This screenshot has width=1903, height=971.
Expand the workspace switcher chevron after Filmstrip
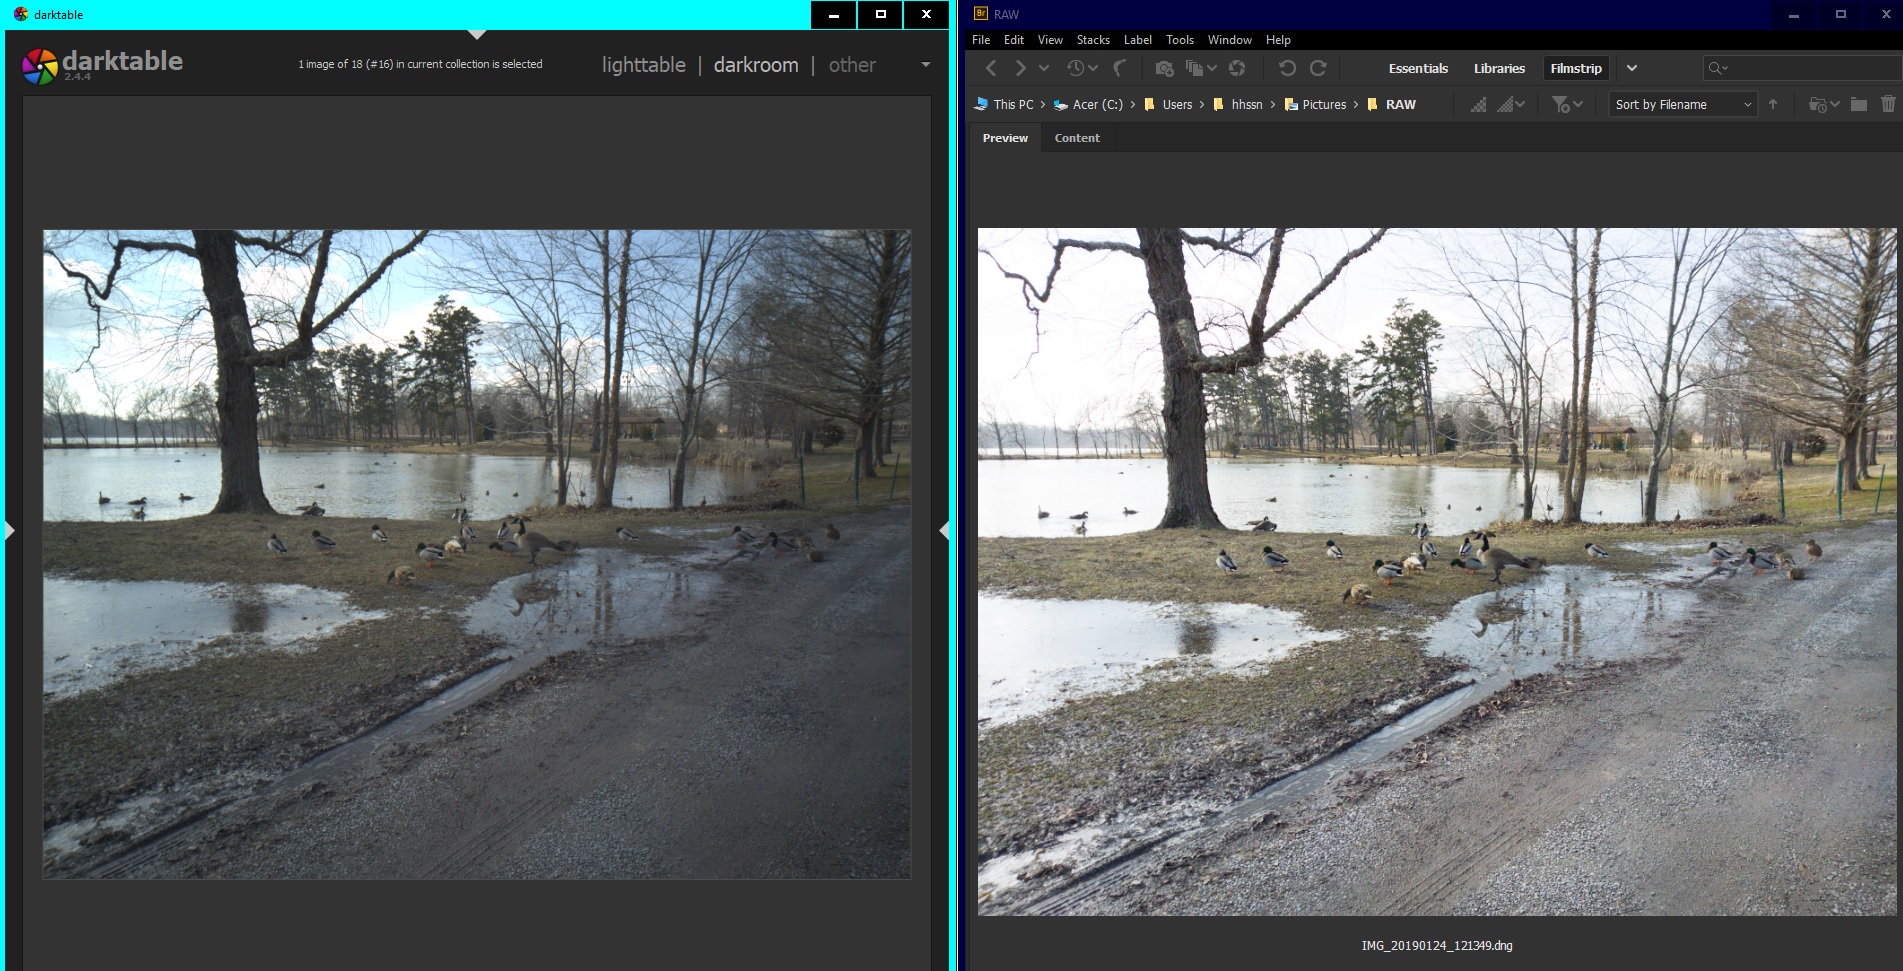(x=1632, y=68)
